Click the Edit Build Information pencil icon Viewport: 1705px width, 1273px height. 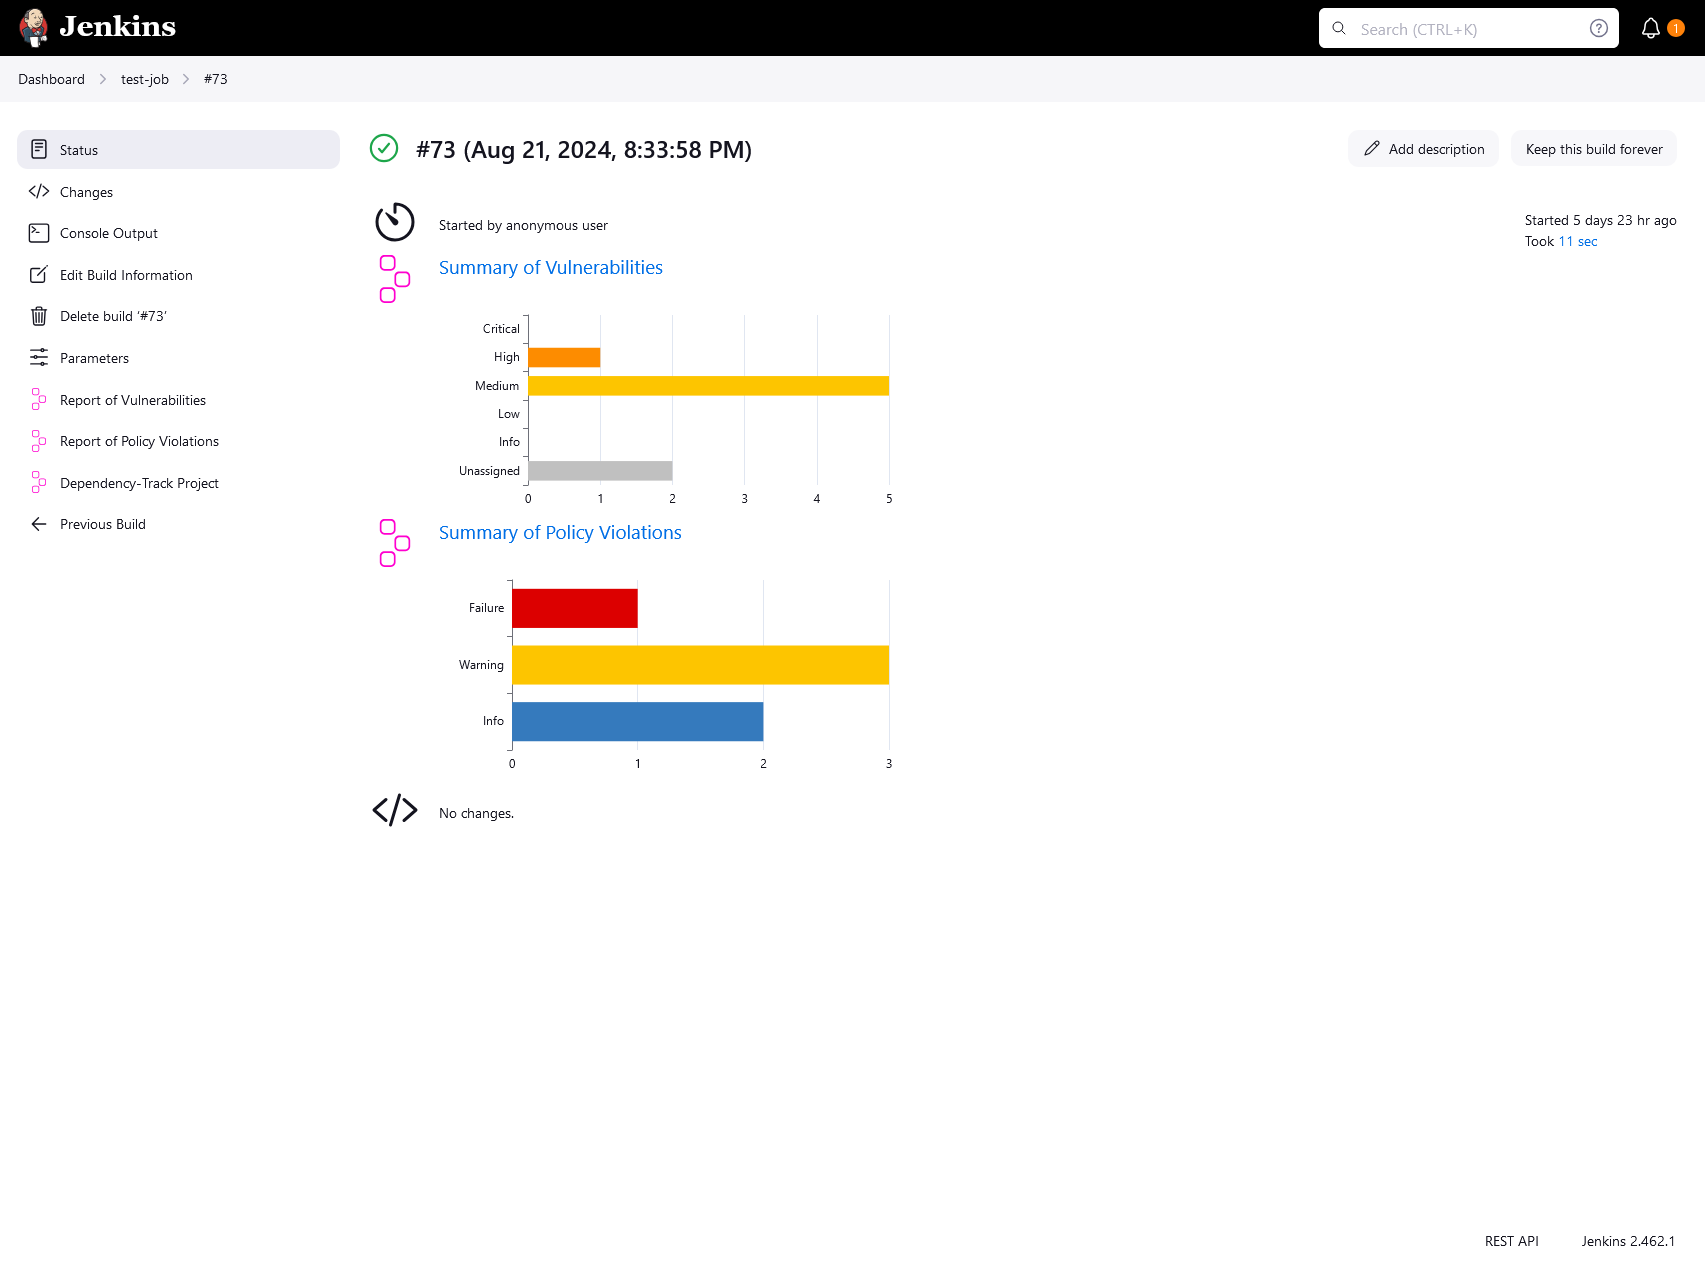pos(39,274)
